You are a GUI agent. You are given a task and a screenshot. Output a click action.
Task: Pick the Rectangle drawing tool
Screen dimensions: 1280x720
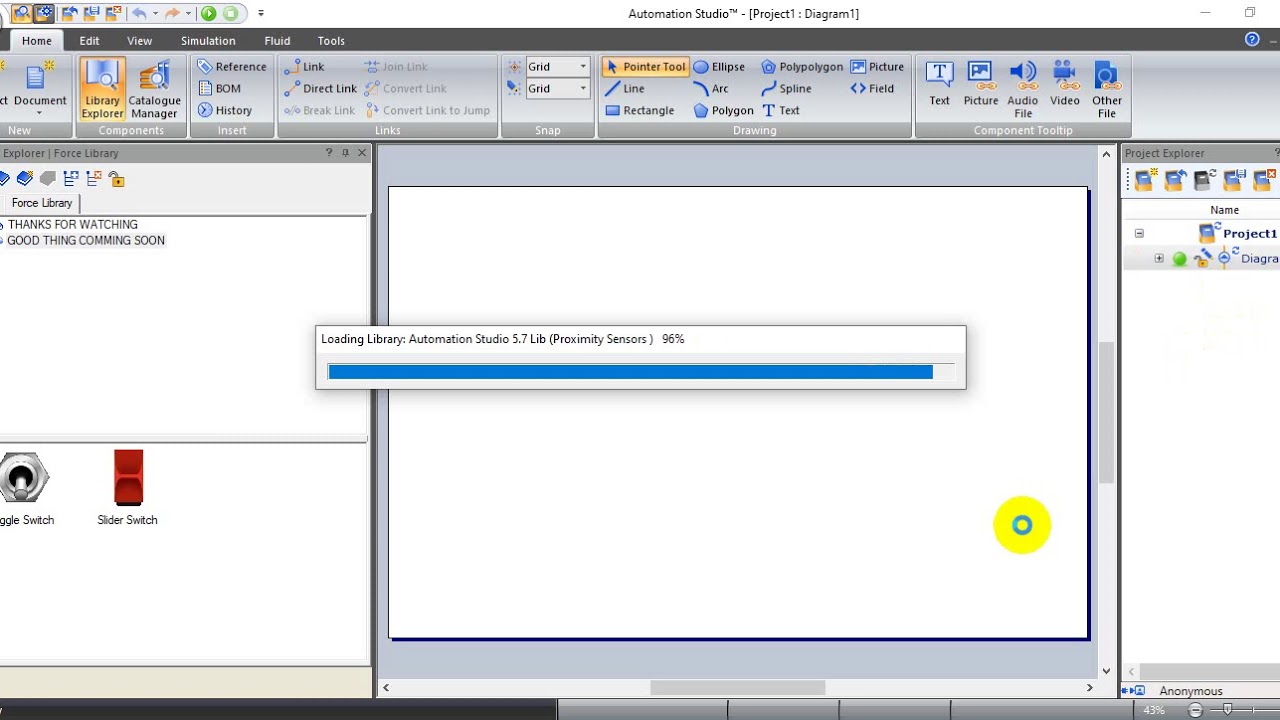click(640, 111)
